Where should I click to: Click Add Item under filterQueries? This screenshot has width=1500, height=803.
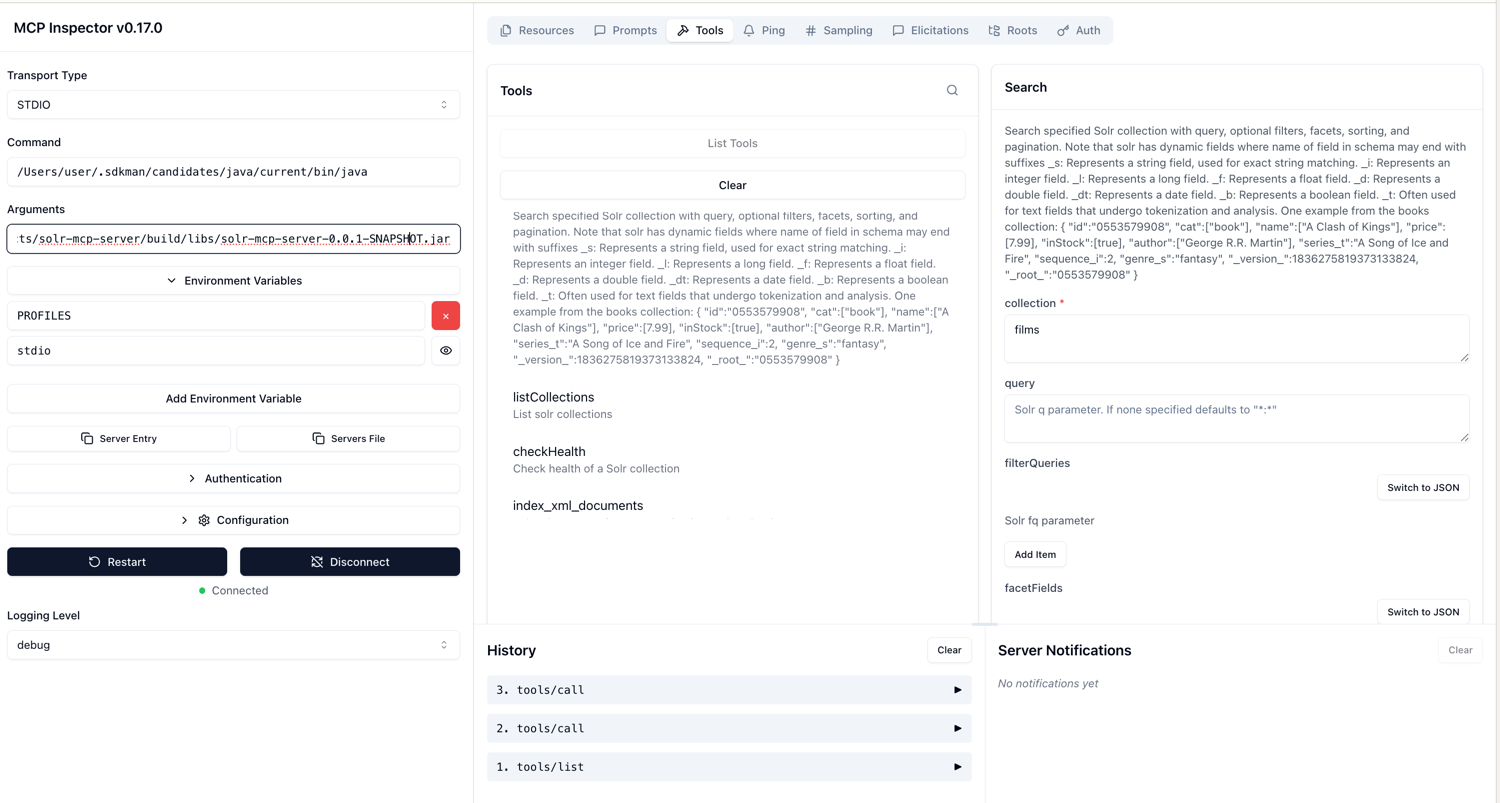(1035, 554)
